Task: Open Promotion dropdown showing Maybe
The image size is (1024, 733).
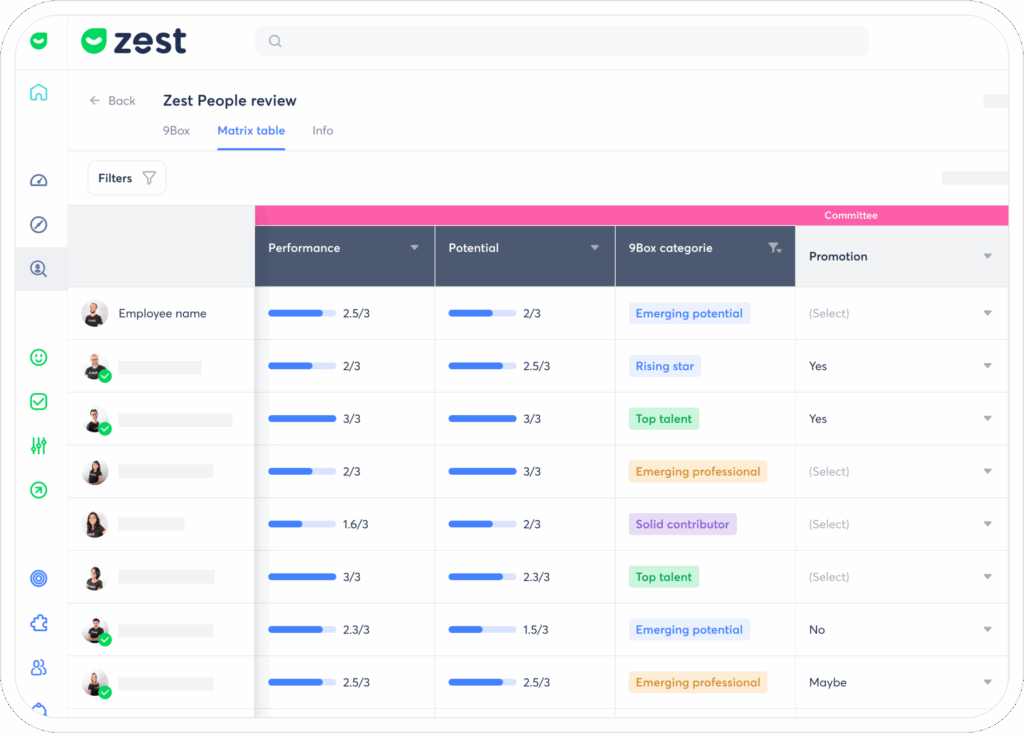Action: (x=901, y=683)
